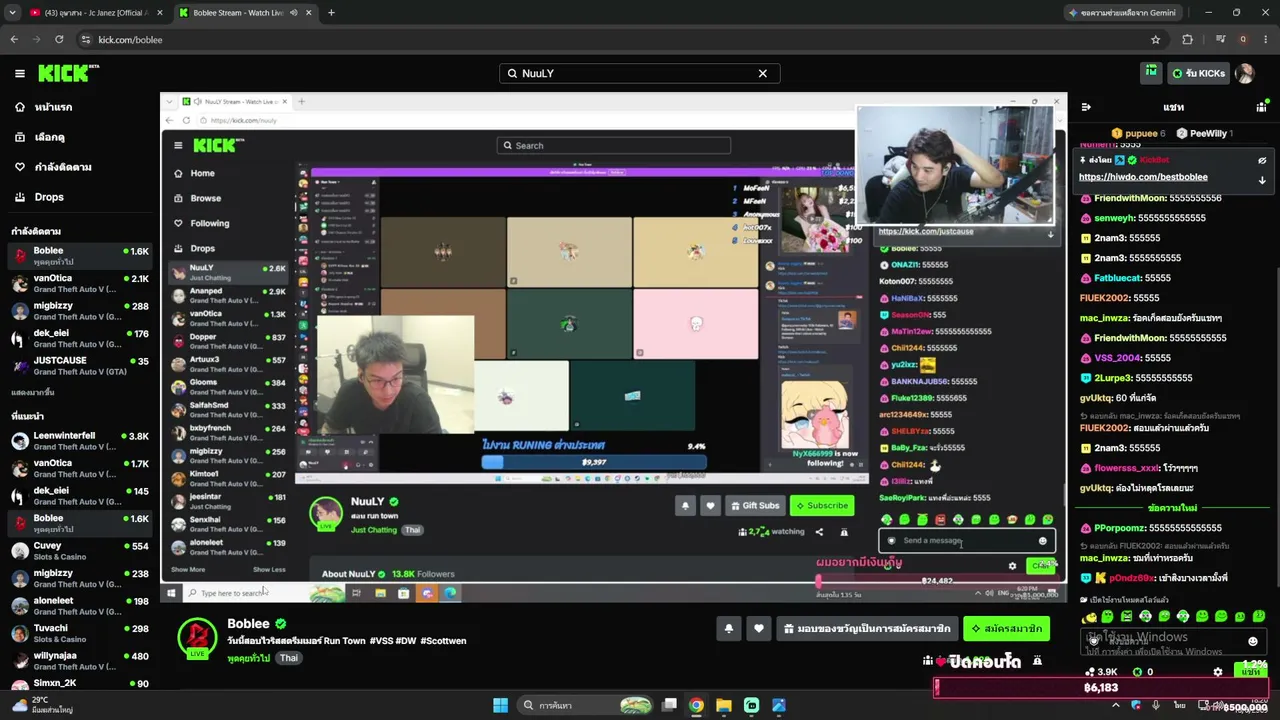Go back in browser history
Viewport: 1280px width, 720px height.
pos(14,40)
